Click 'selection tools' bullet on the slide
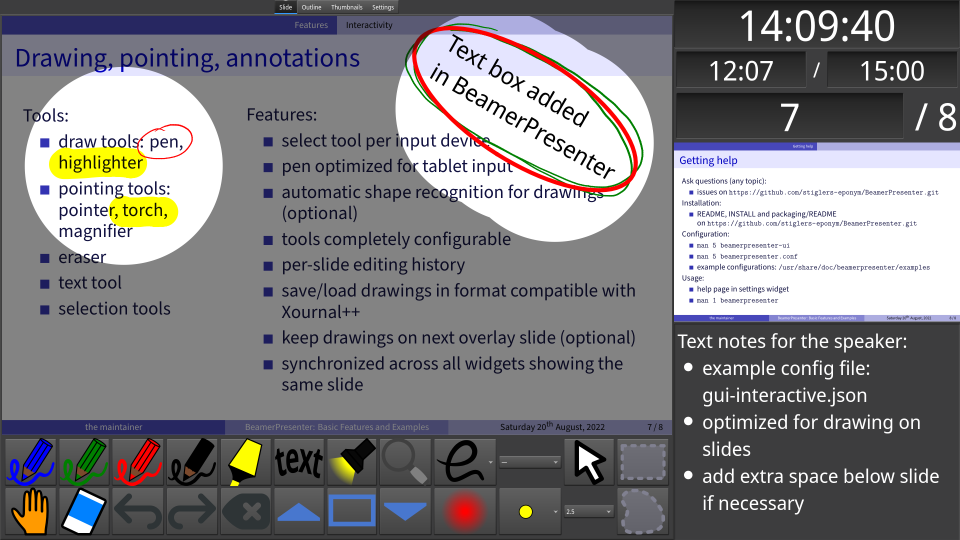960x540 pixels. point(114,309)
